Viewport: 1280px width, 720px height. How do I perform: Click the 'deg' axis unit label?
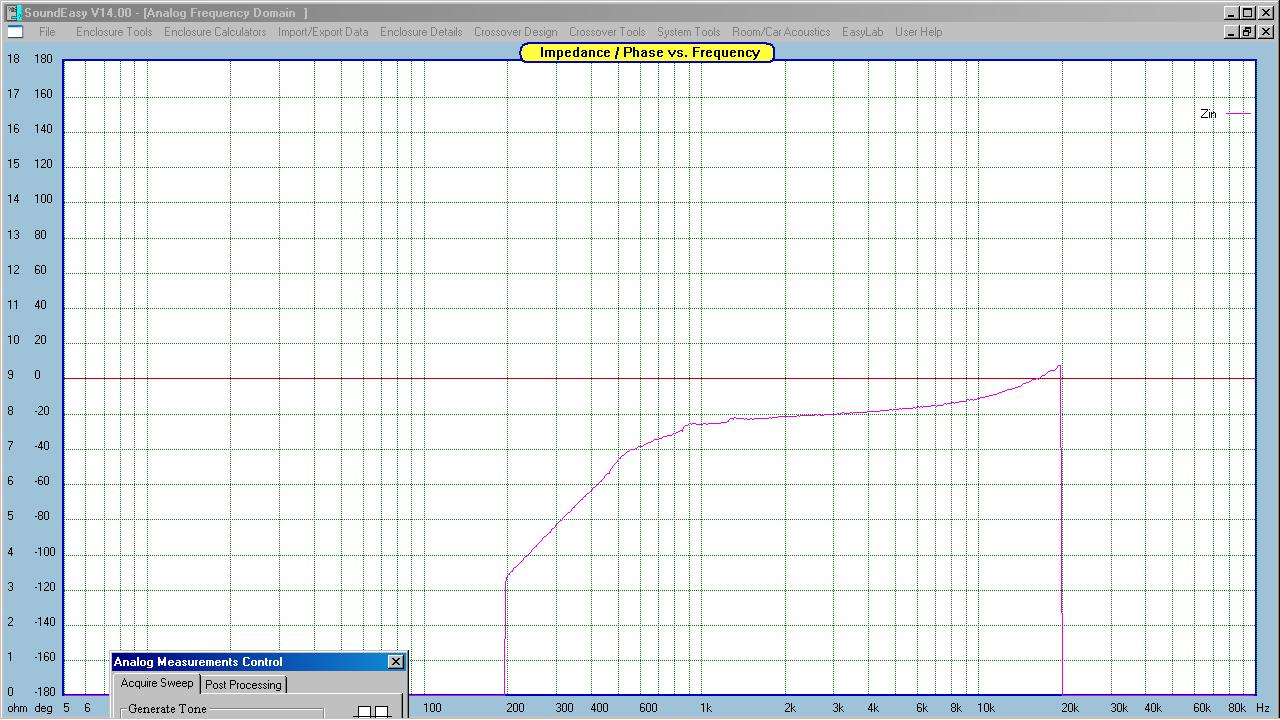(x=43, y=708)
